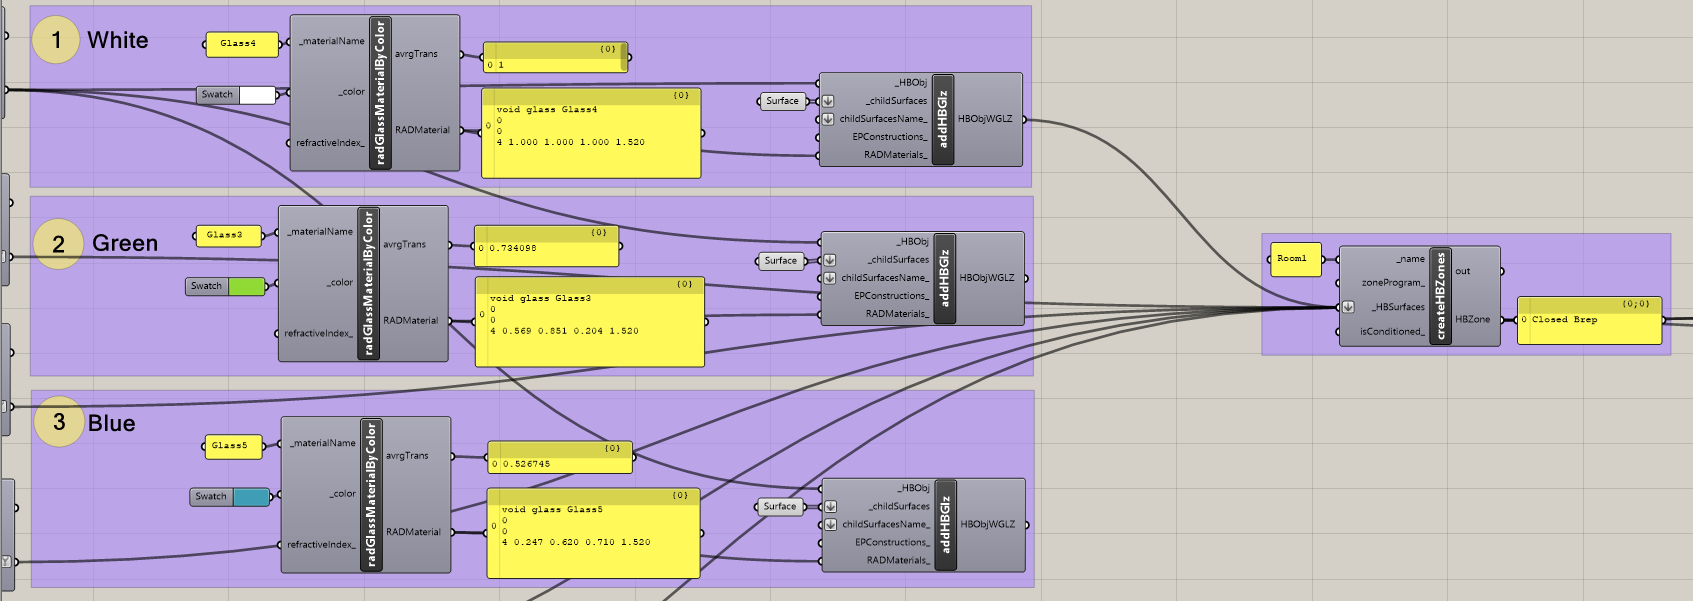
Task: Click the avrgTrans output in White group
Action: 416,54
